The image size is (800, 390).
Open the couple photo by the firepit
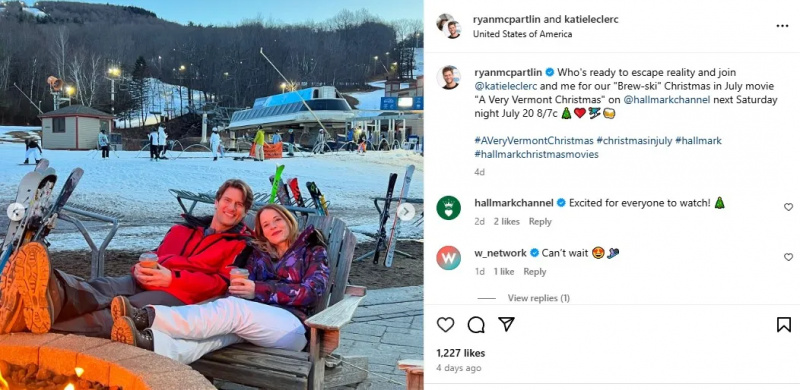[x=212, y=195]
